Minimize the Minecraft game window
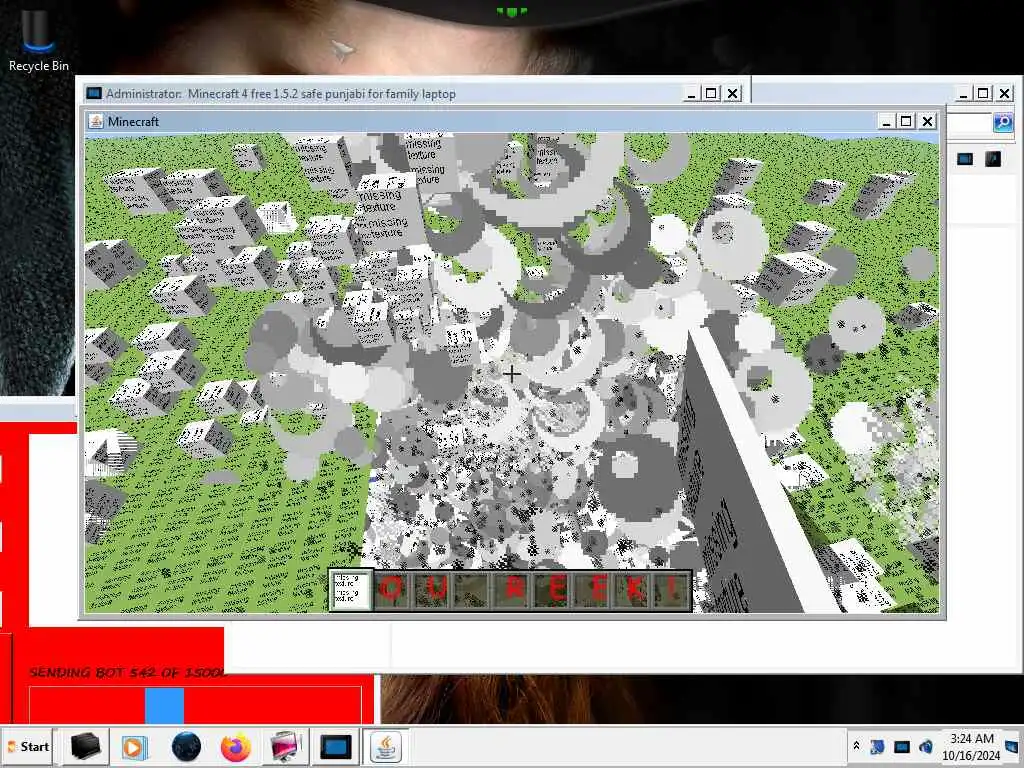This screenshot has width=1024, height=768. click(886, 121)
